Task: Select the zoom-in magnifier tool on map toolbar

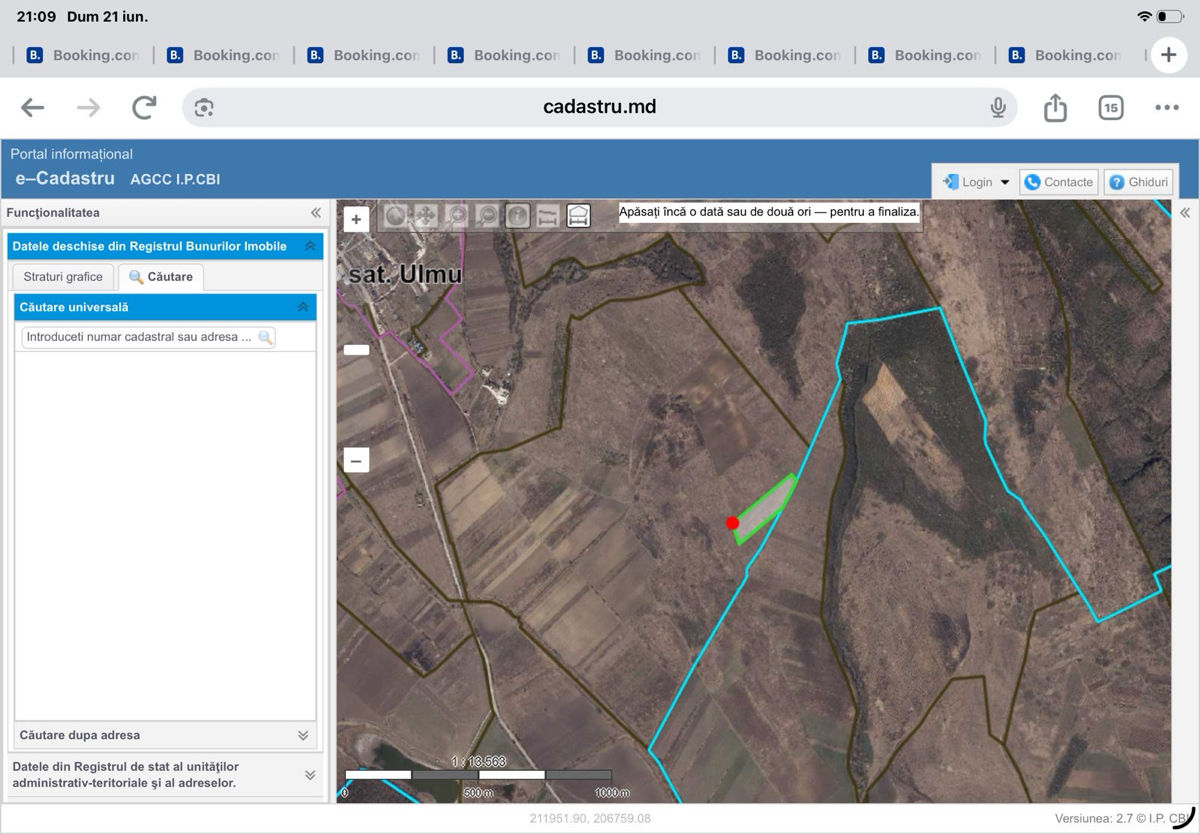Action: coord(457,215)
